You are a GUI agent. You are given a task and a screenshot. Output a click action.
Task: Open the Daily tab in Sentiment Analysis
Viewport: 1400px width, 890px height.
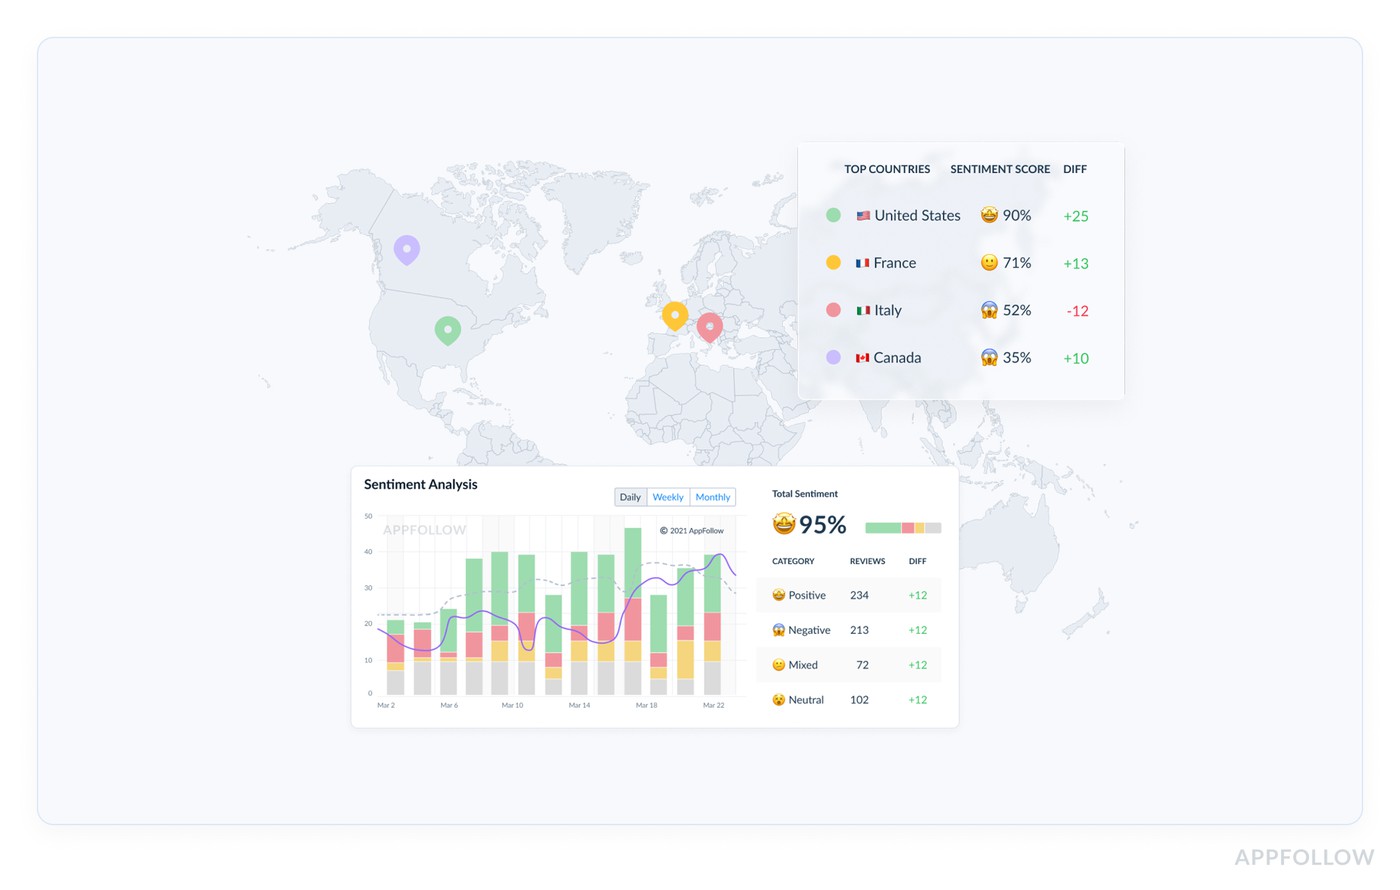[x=630, y=497]
